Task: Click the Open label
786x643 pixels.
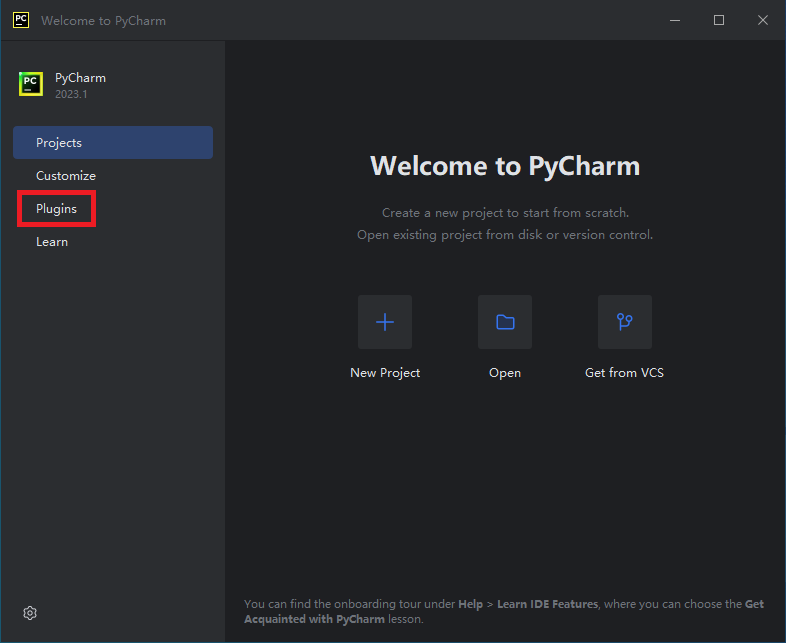Action: click(x=505, y=373)
